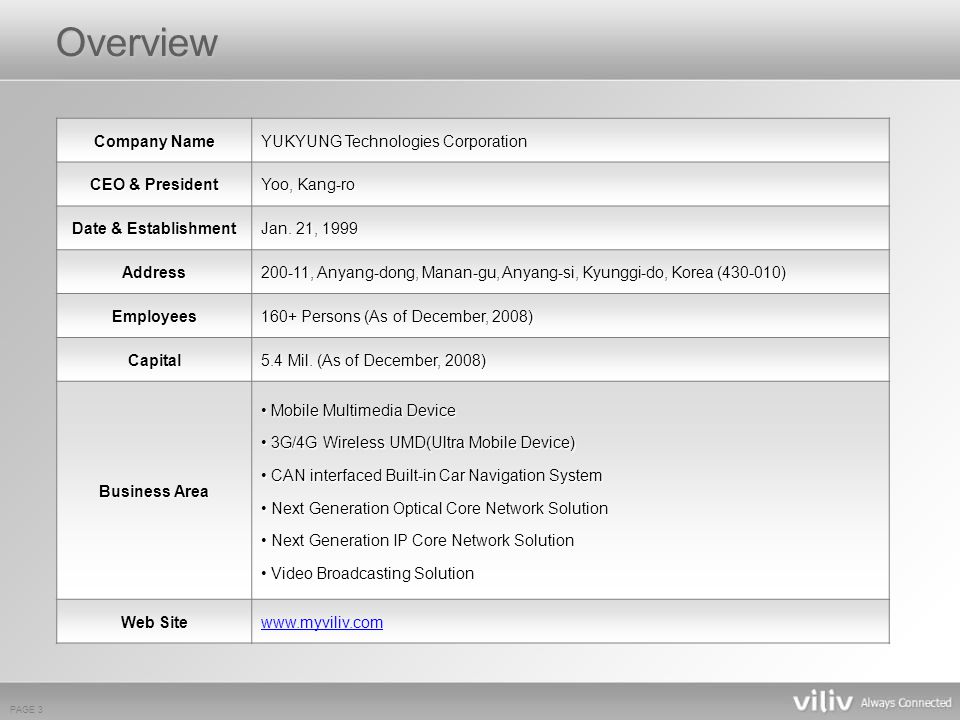Viewport: 960px width, 720px height.
Task: Open the www.myviliv.com link
Action: click(x=321, y=622)
